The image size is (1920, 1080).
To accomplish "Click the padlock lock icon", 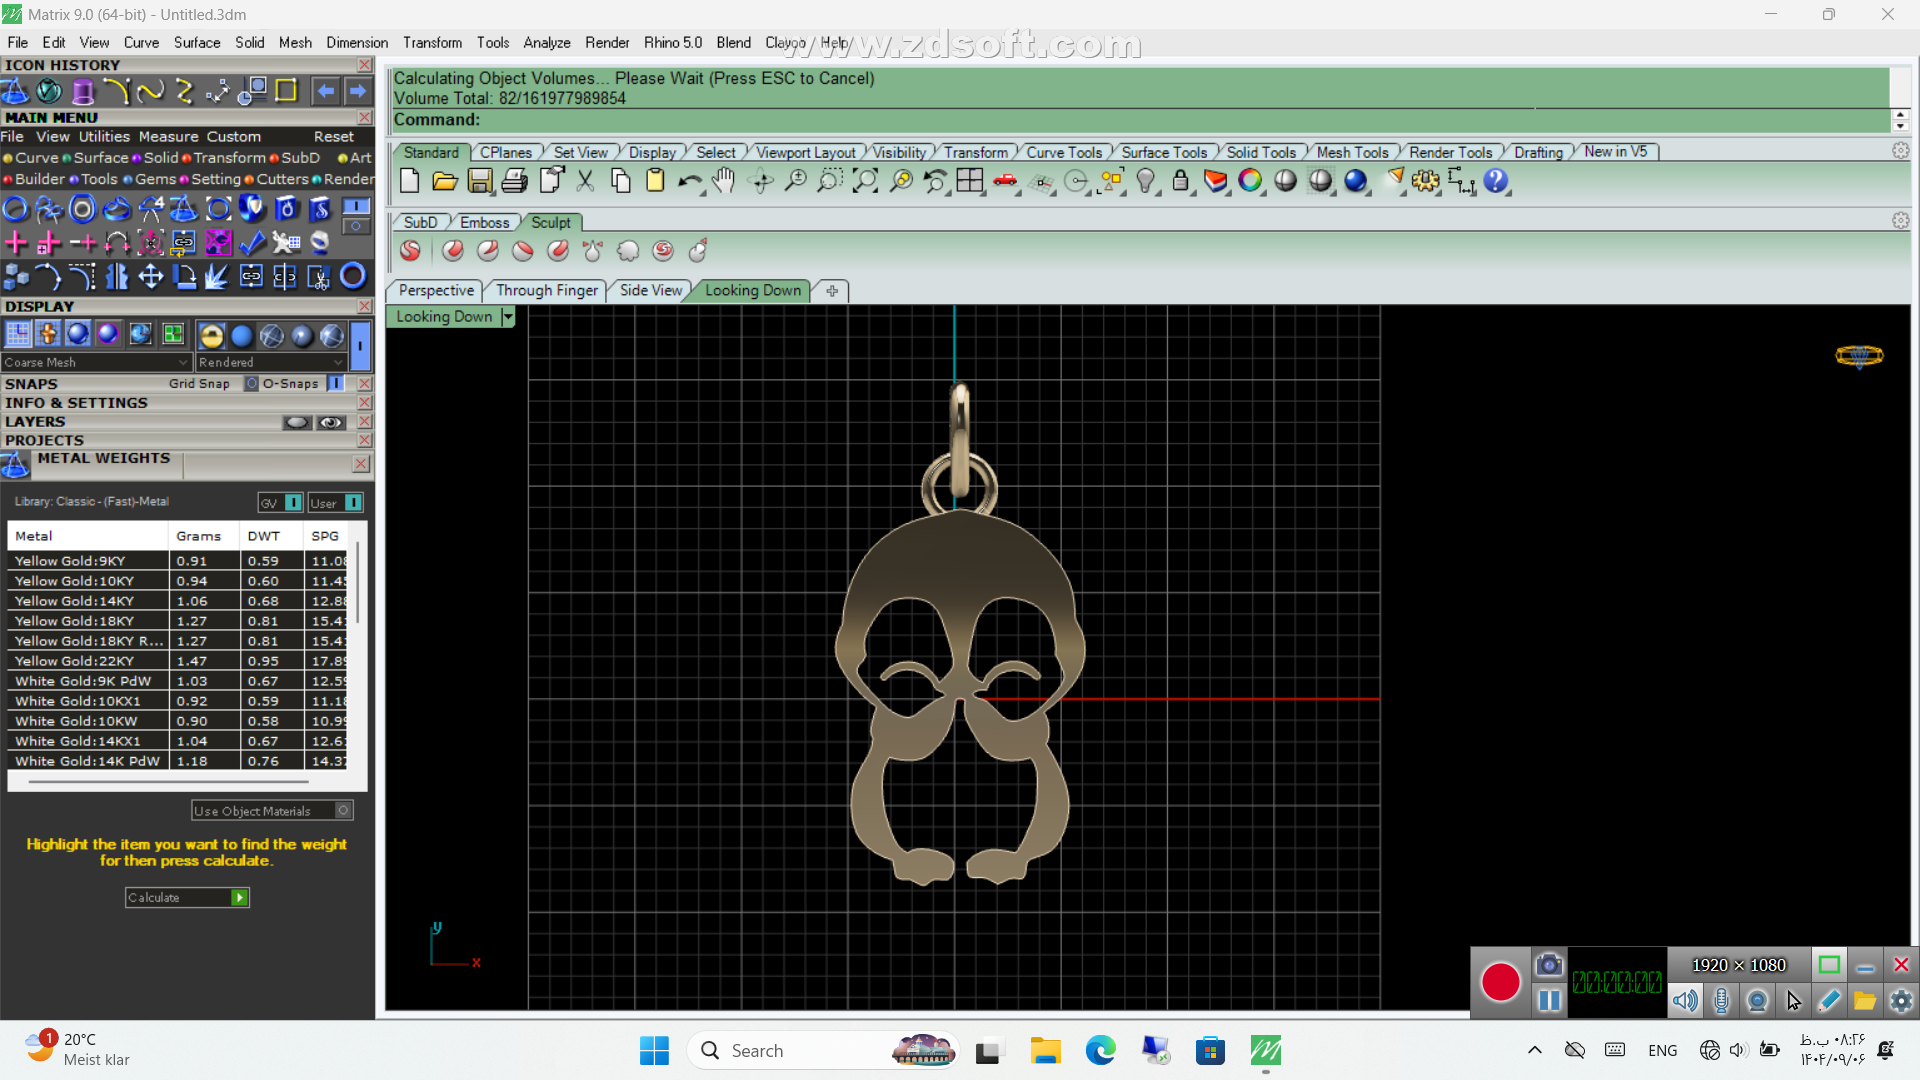I will click(x=1180, y=181).
